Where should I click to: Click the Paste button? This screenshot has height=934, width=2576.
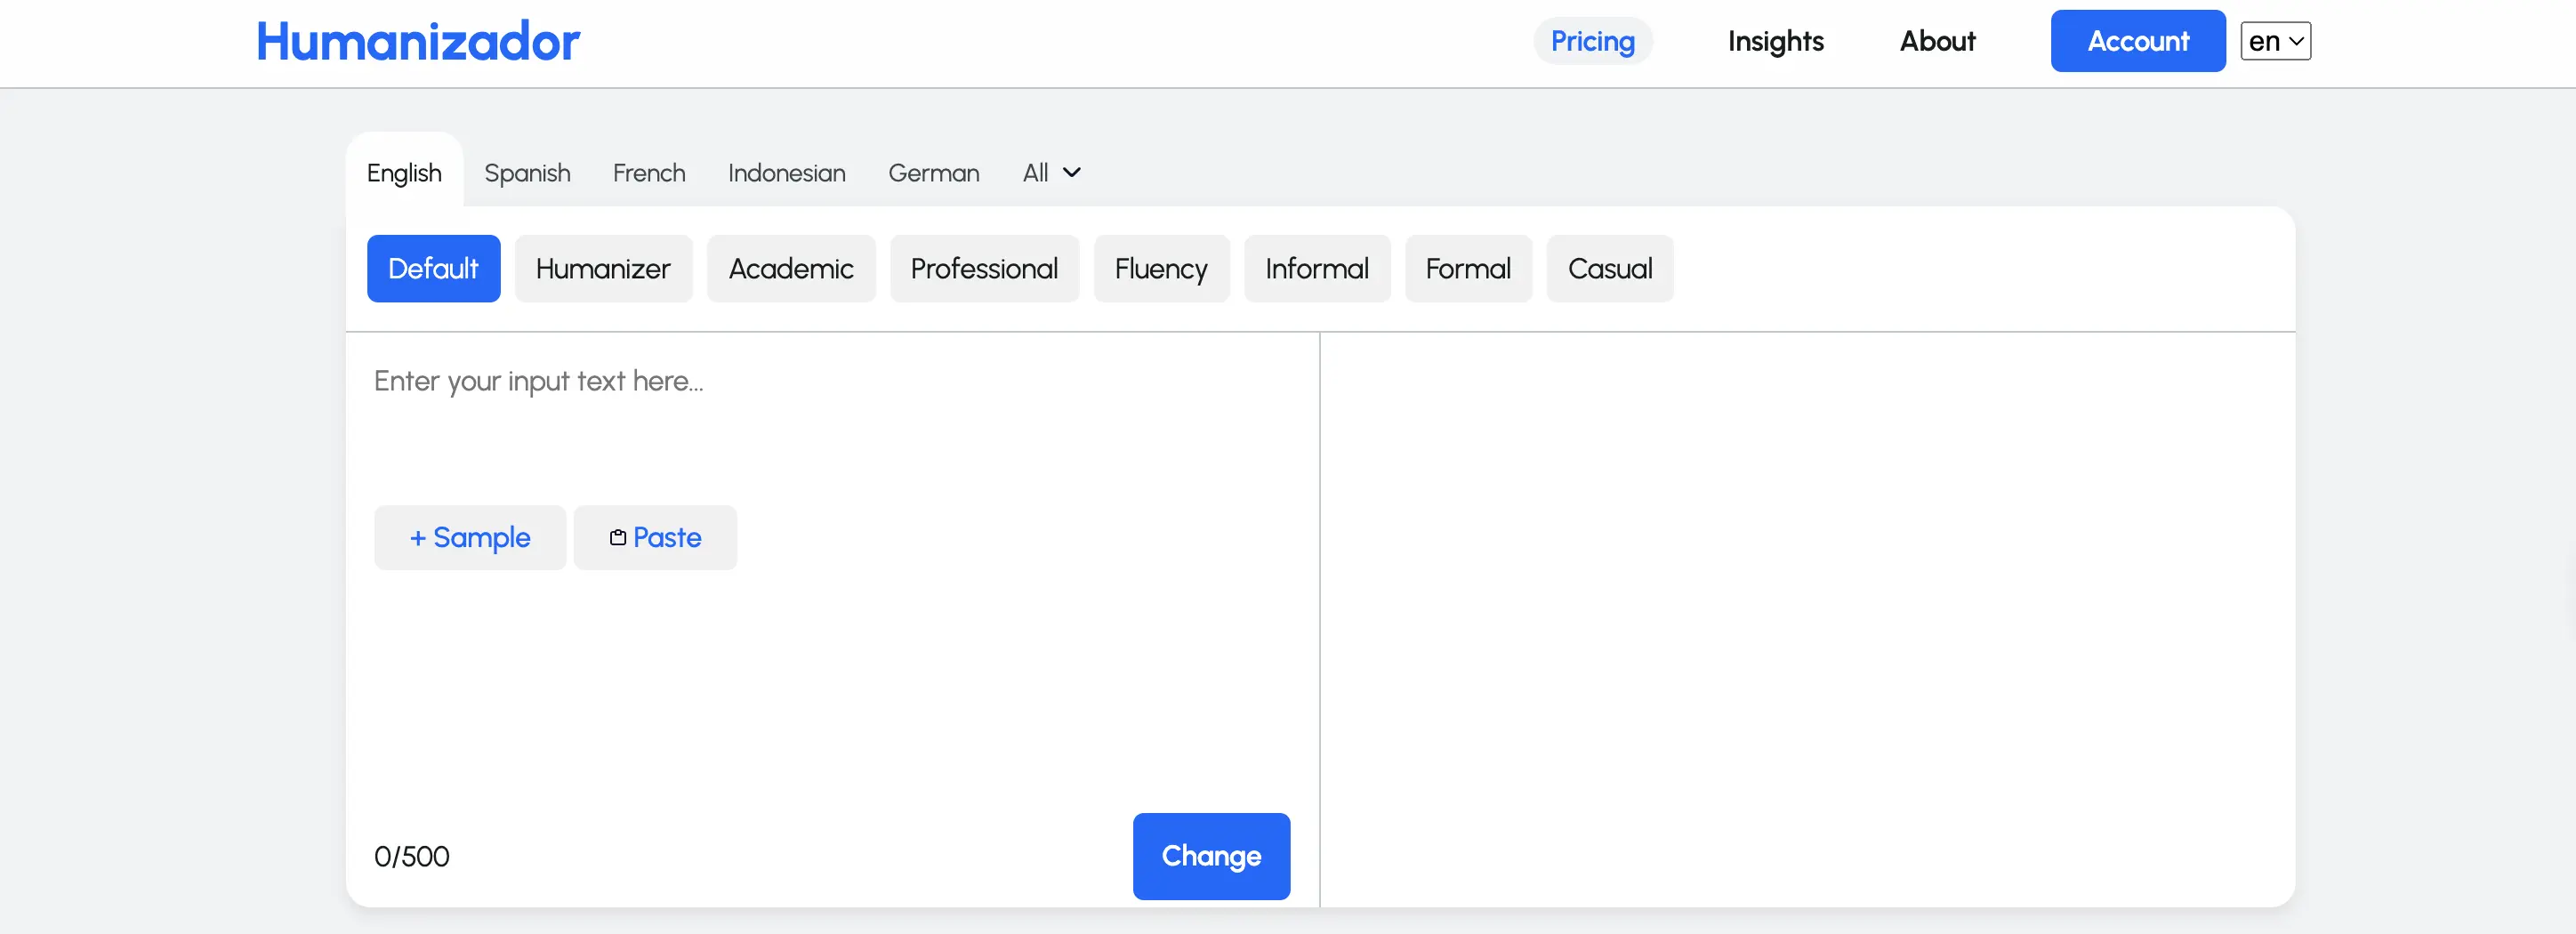tap(655, 538)
